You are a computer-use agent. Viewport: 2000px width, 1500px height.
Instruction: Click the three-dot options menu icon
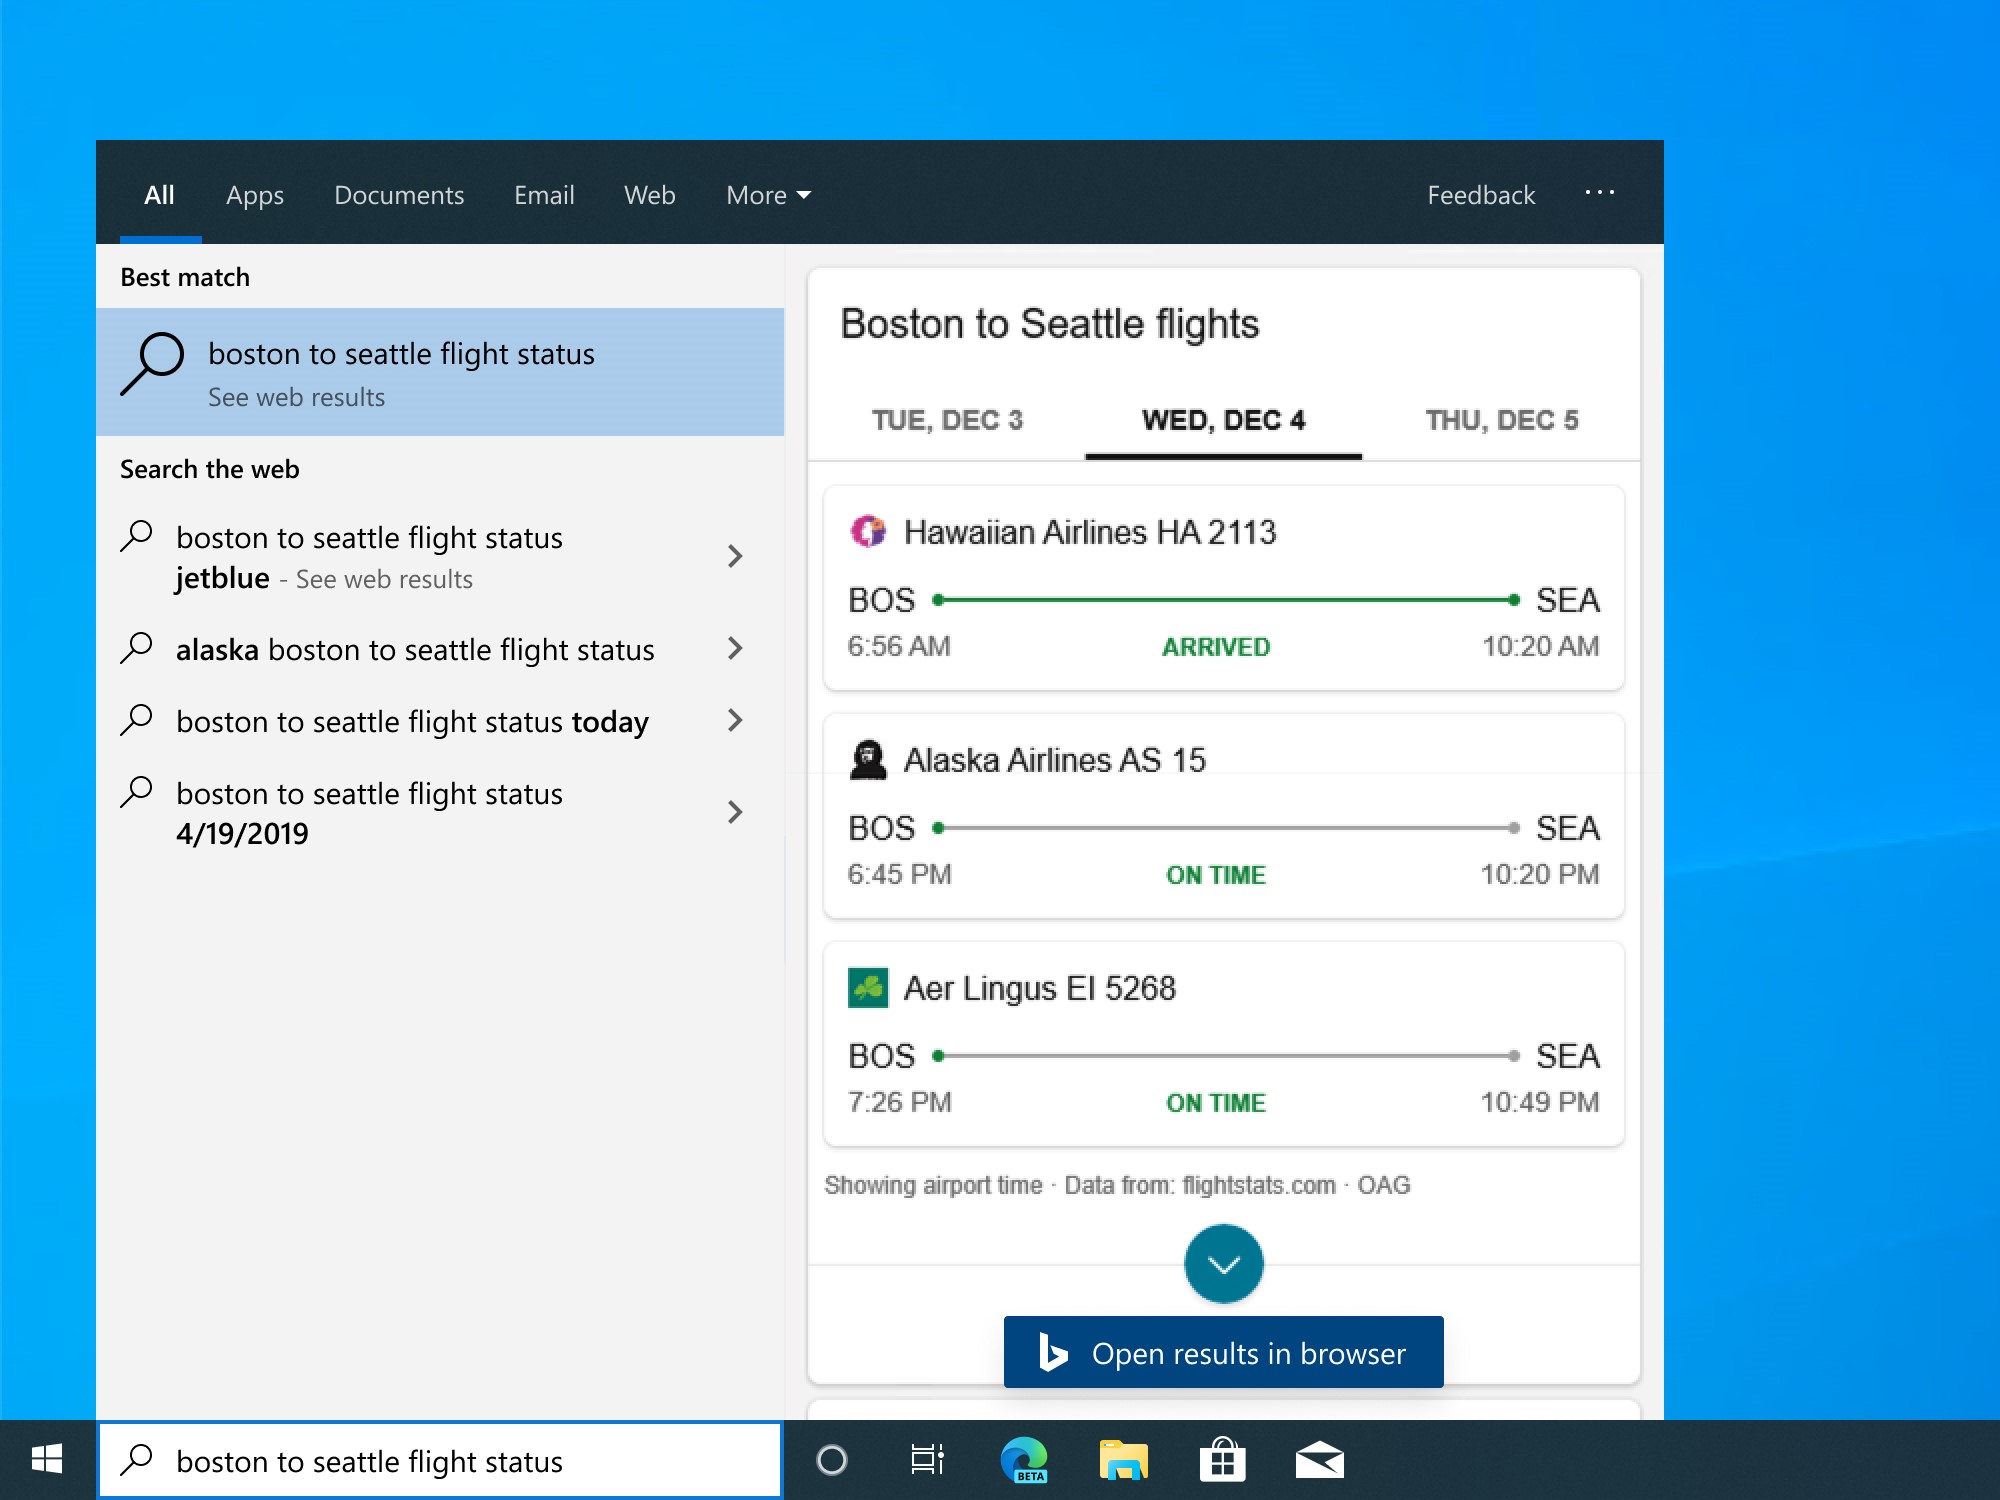pyautogui.click(x=1599, y=193)
